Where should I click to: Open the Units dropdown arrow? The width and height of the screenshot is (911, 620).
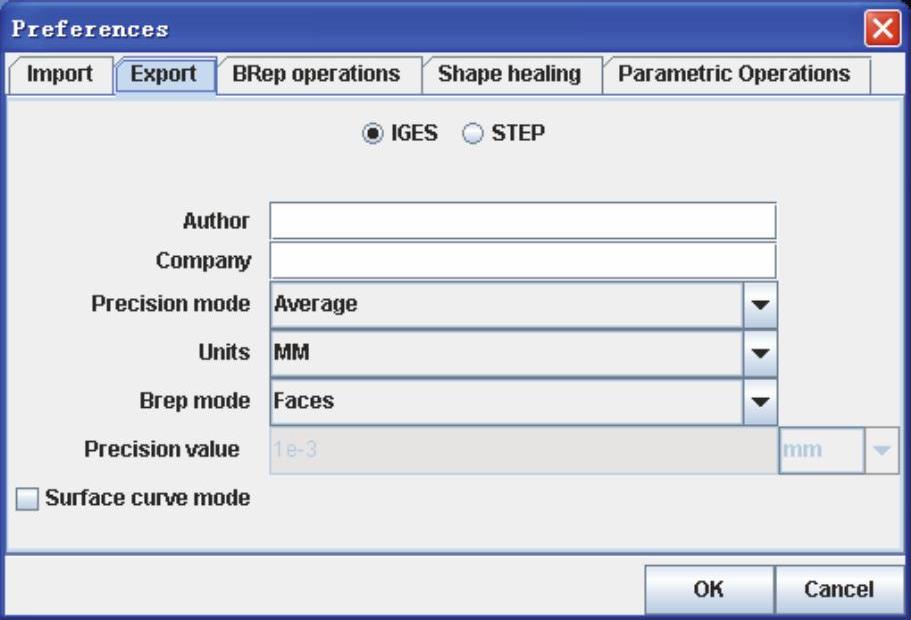tap(760, 353)
